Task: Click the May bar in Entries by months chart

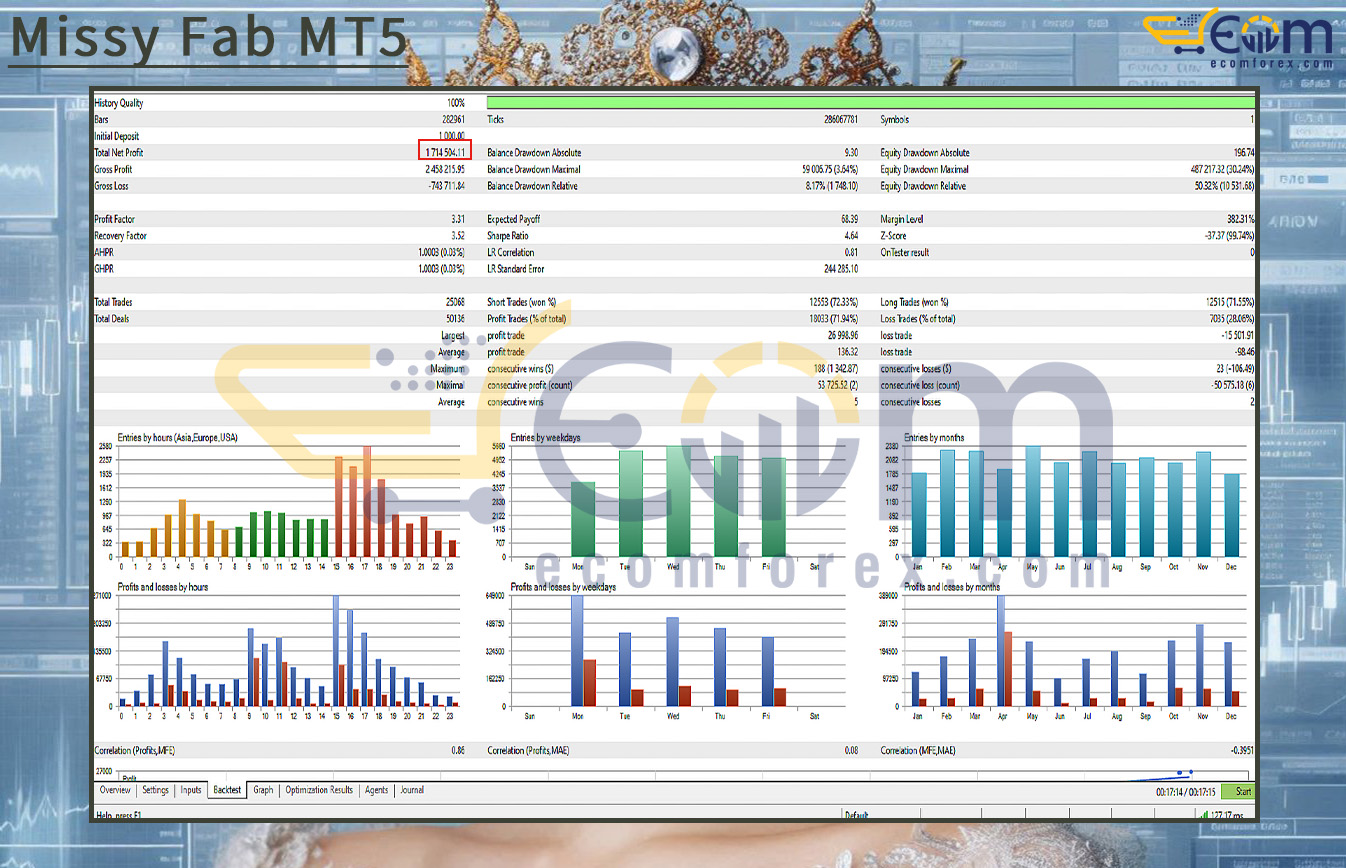Action: point(1032,502)
